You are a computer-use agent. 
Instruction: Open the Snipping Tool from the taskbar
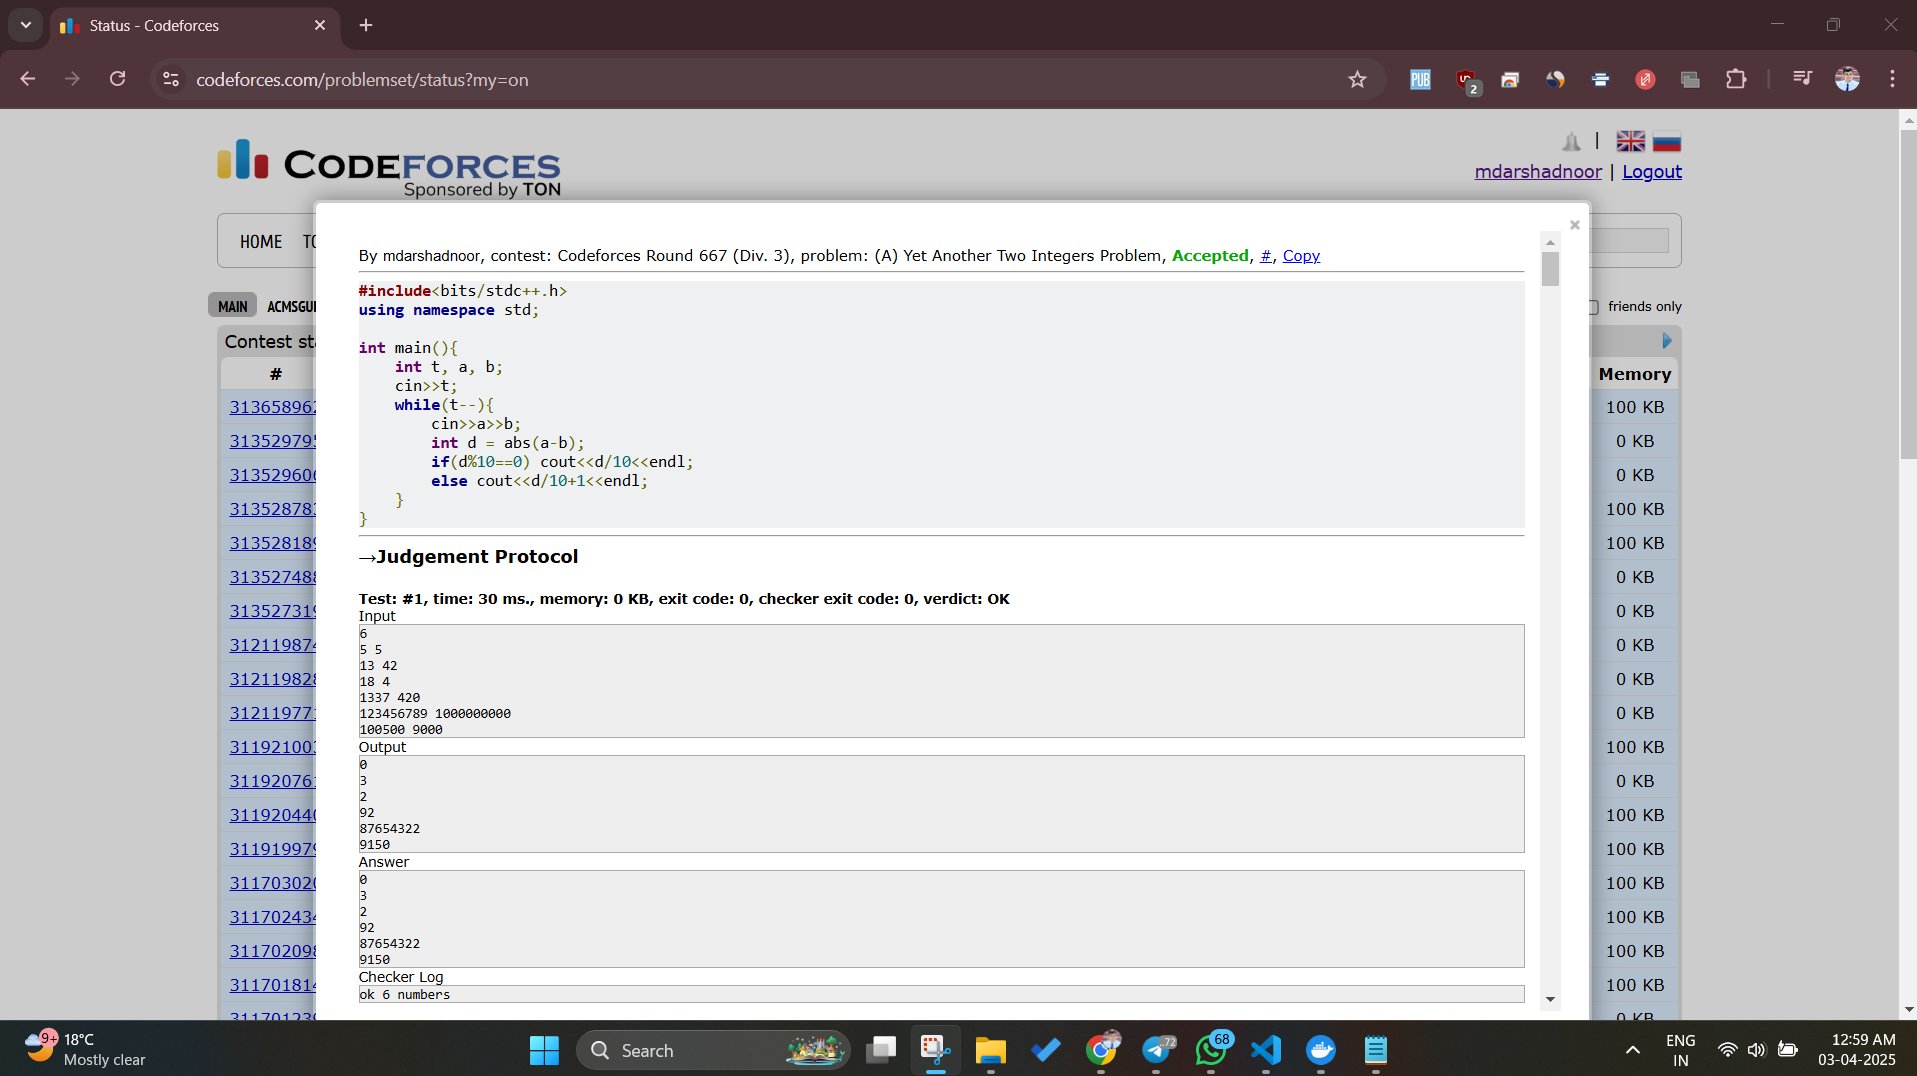point(934,1049)
